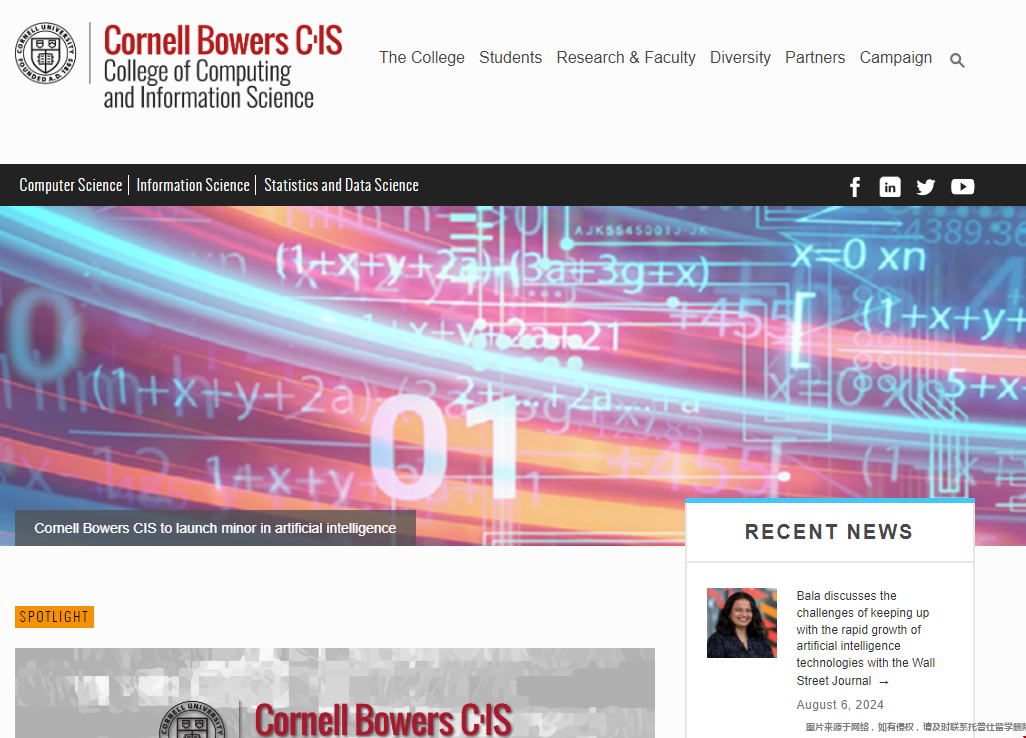Open the Students menu

[x=510, y=58]
